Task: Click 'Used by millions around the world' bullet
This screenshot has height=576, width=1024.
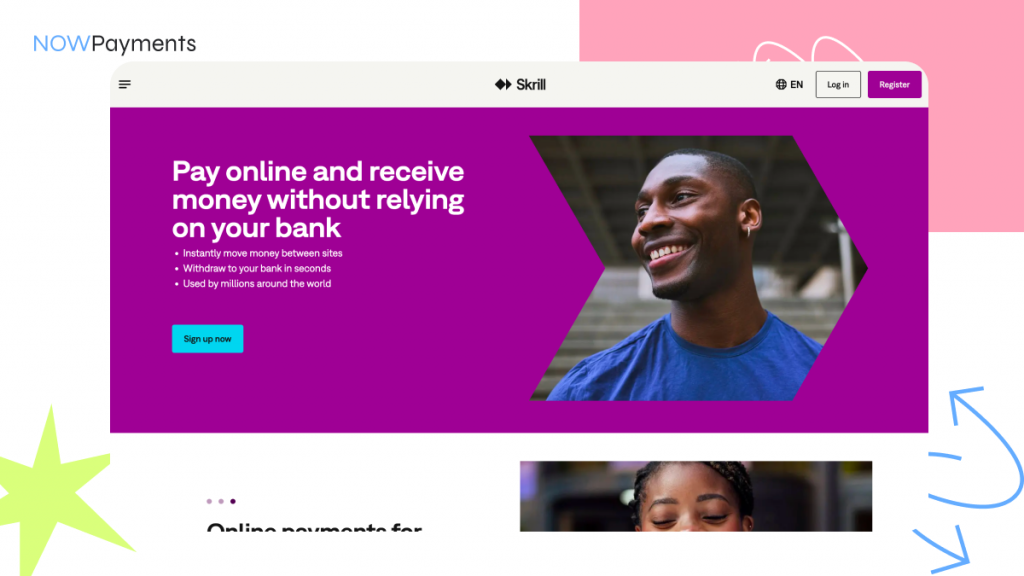Action: pyautogui.click(x=257, y=283)
